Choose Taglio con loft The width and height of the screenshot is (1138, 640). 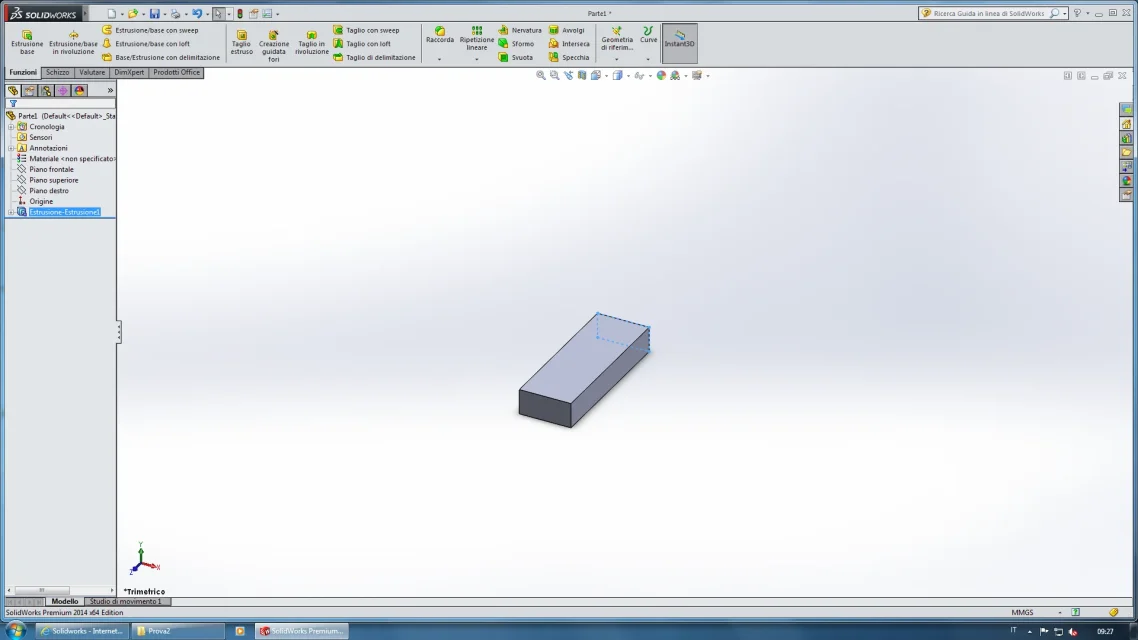(x=362, y=44)
